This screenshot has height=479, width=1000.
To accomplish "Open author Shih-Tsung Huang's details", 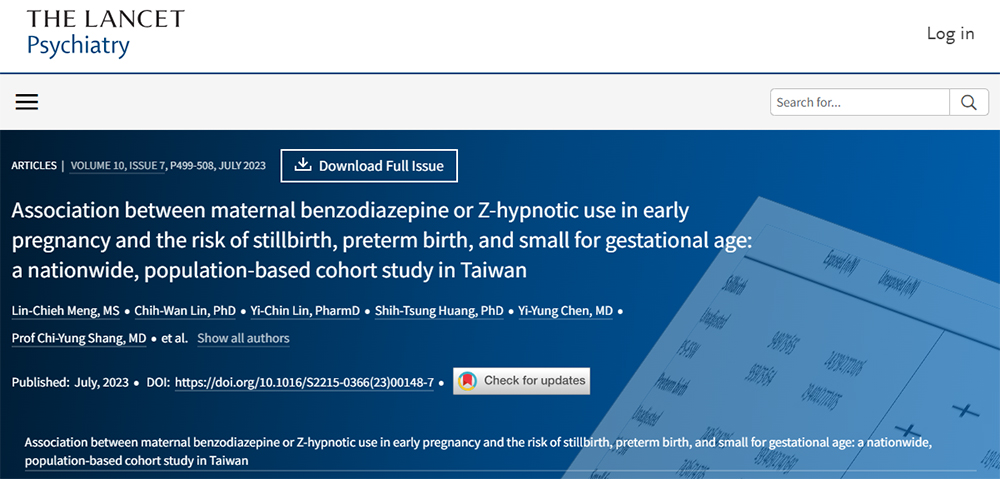I will coord(439,311).
